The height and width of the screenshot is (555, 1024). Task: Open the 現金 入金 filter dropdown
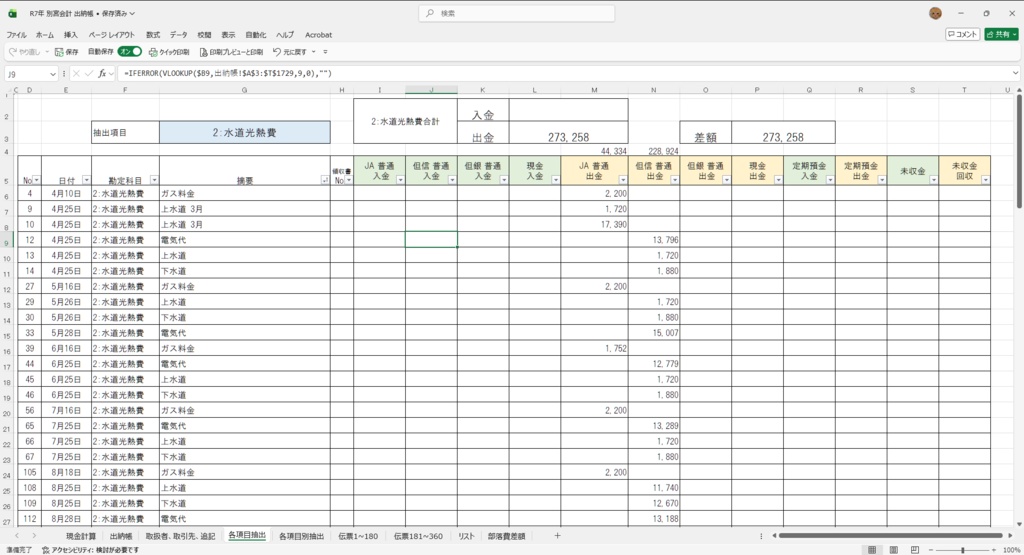(x=556, y=180)
